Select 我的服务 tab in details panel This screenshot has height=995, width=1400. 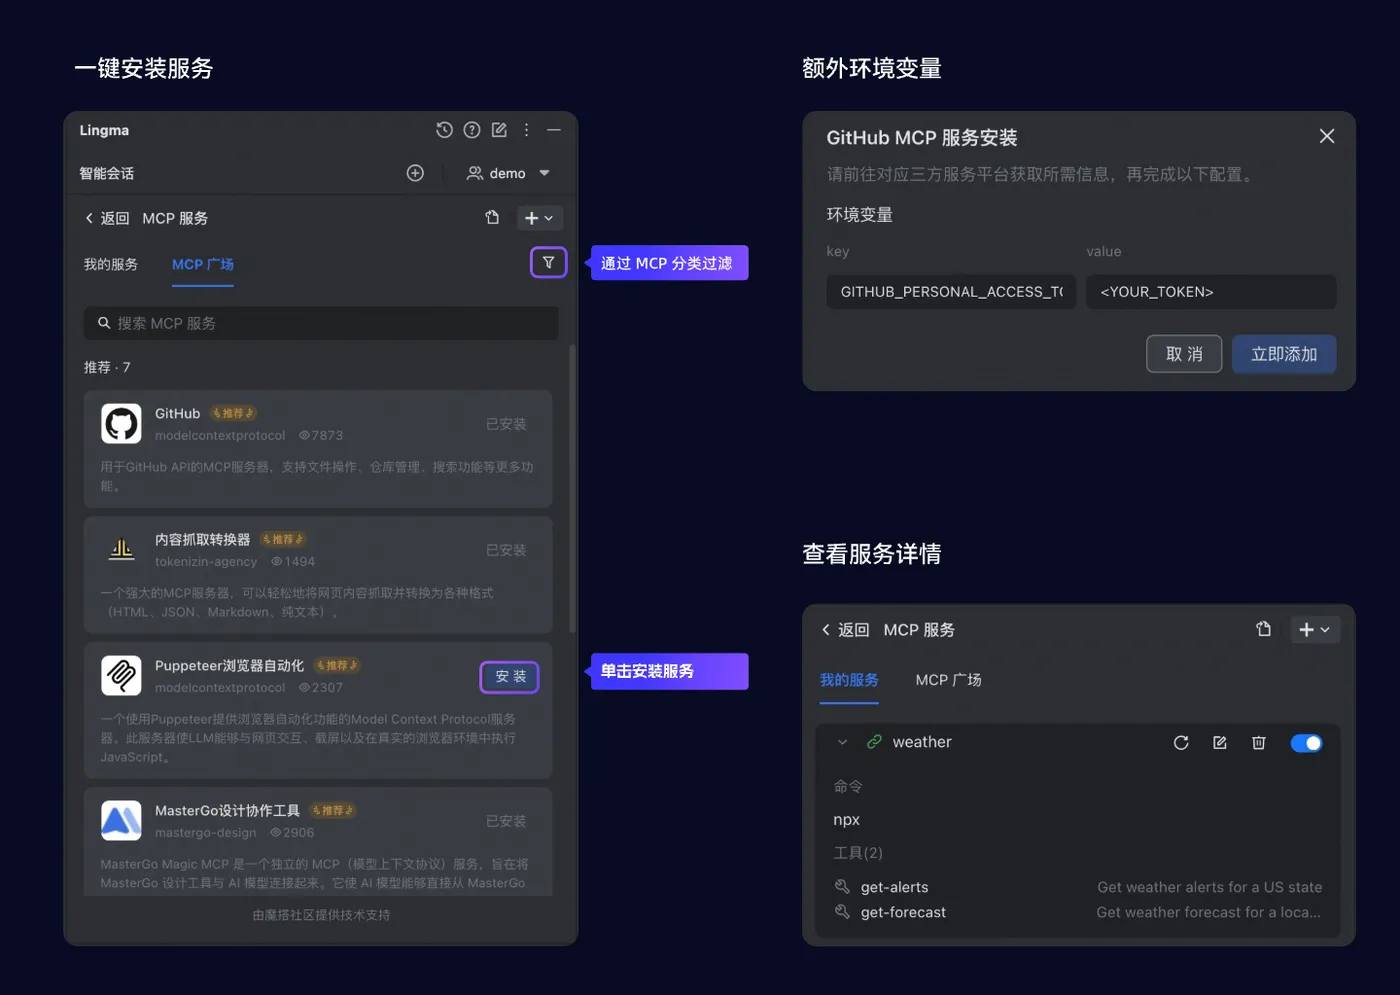click(849, 680)
